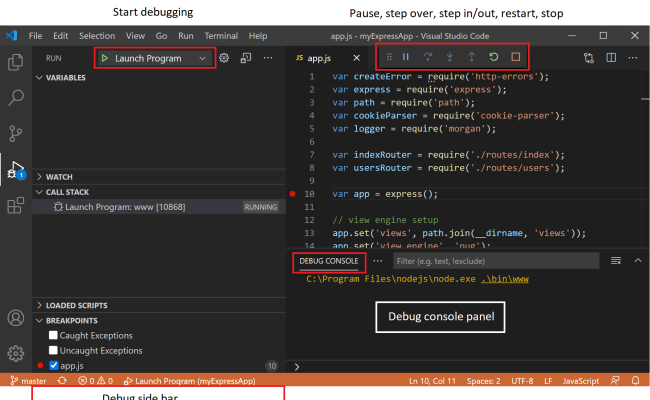This screenshot has width=650, height=400.
Task: Click the Step Over debug button
Action: 428,57
